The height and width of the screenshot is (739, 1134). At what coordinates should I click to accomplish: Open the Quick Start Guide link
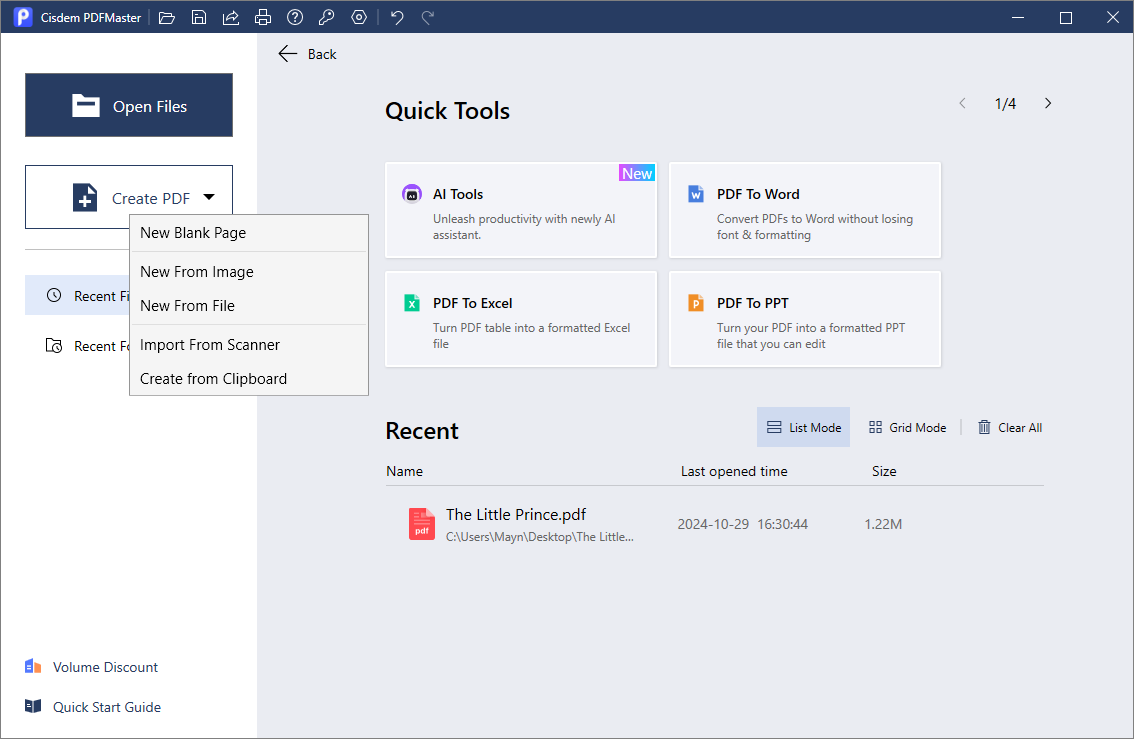(x=93, y=707)
